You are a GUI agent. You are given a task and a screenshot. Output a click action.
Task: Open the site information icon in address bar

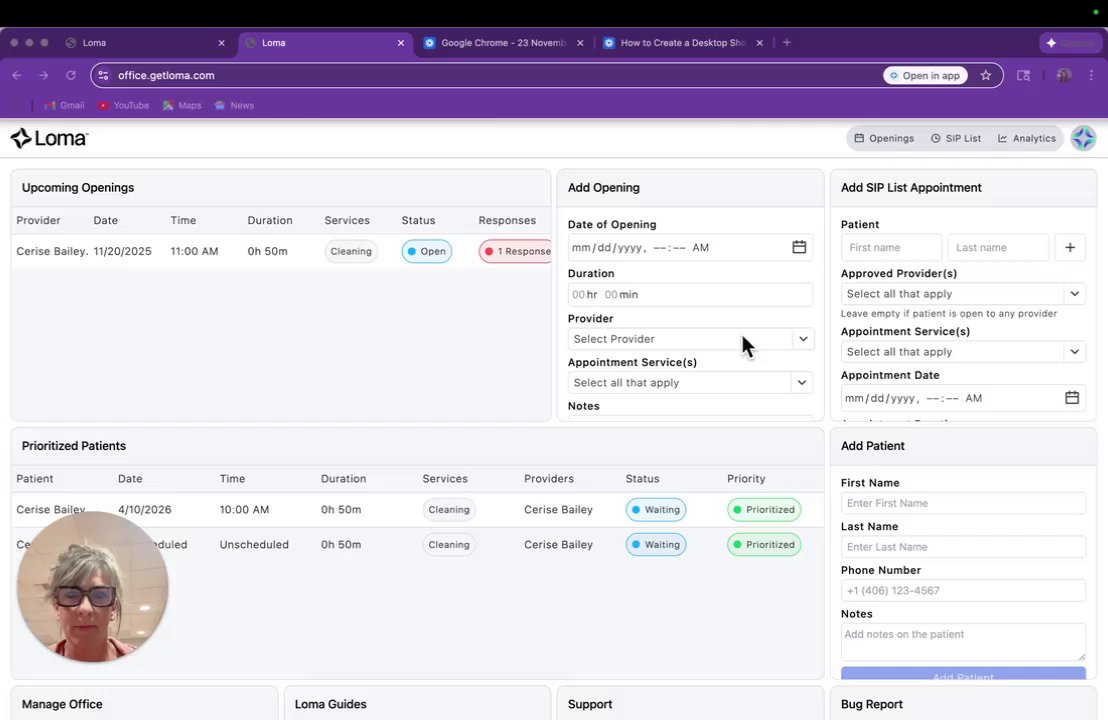(104, 76)
